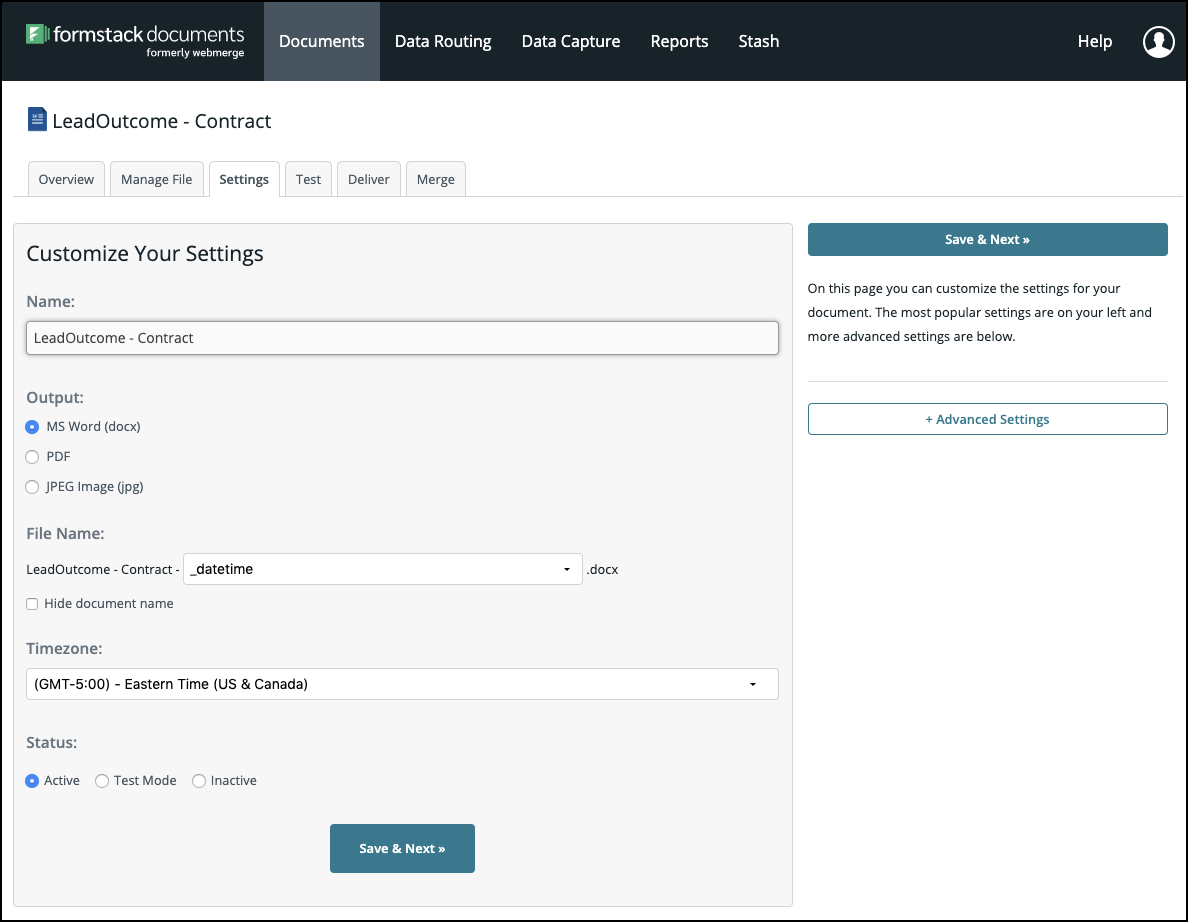
Task: Go to the Stash navigation item
Action: coord(758,41)
